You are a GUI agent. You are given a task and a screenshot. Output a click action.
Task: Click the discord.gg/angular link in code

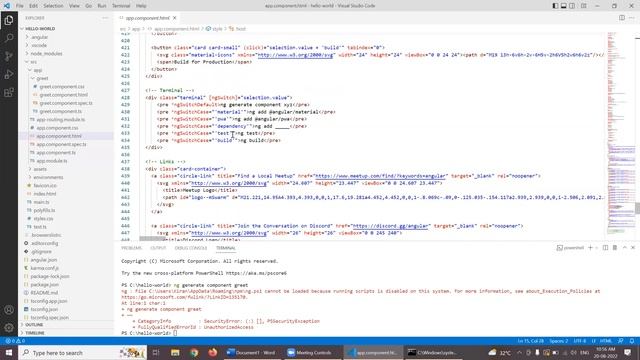point(391,226)
